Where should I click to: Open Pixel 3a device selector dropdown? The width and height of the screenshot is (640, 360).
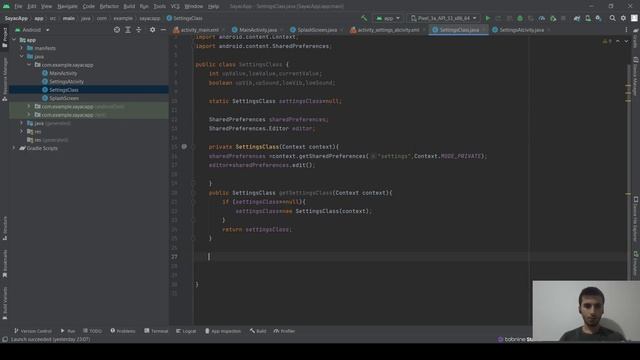click(x=443, y=18)
